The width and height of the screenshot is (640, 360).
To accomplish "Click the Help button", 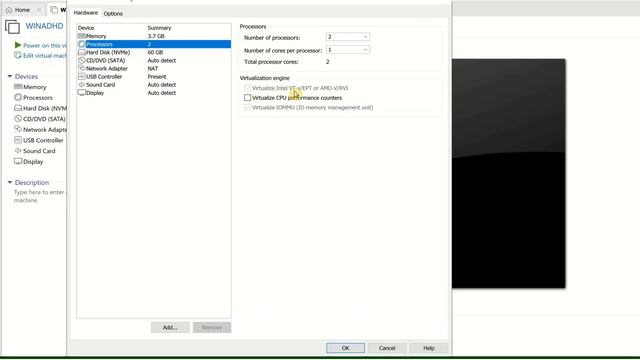I will click(429, 348).
